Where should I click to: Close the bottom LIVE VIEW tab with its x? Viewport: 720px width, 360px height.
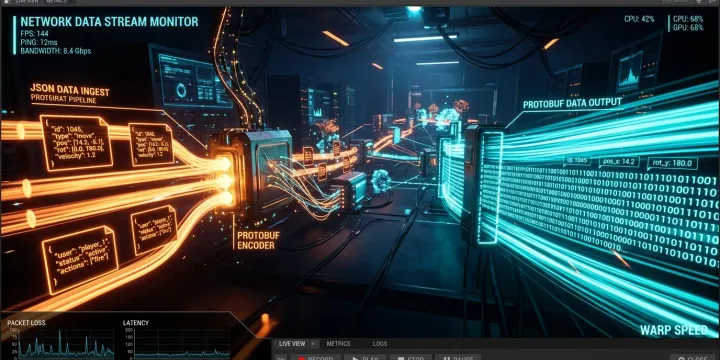[x=313, y=343]
